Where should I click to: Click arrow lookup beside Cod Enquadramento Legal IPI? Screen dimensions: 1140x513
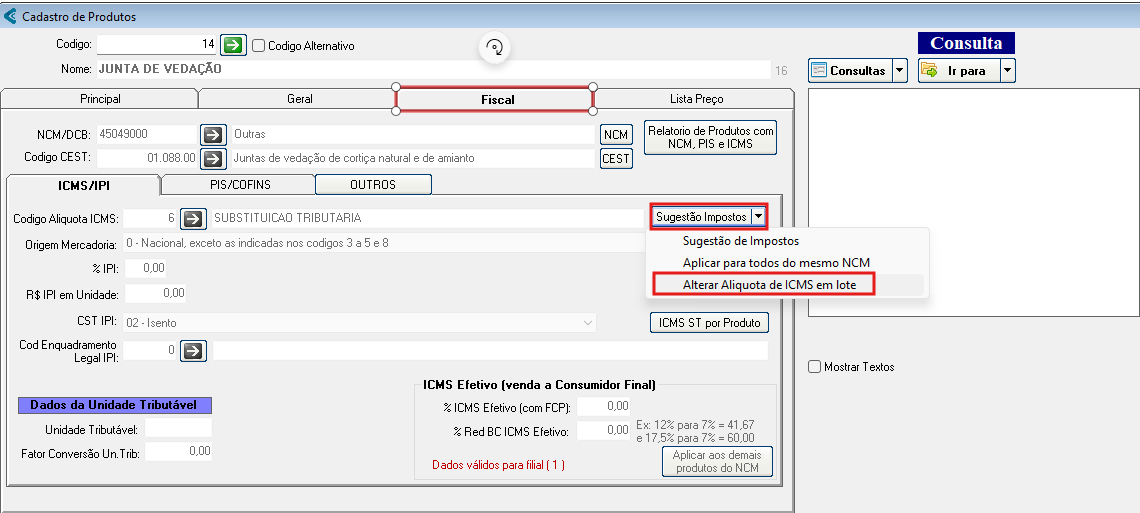[x=194, y=351]
